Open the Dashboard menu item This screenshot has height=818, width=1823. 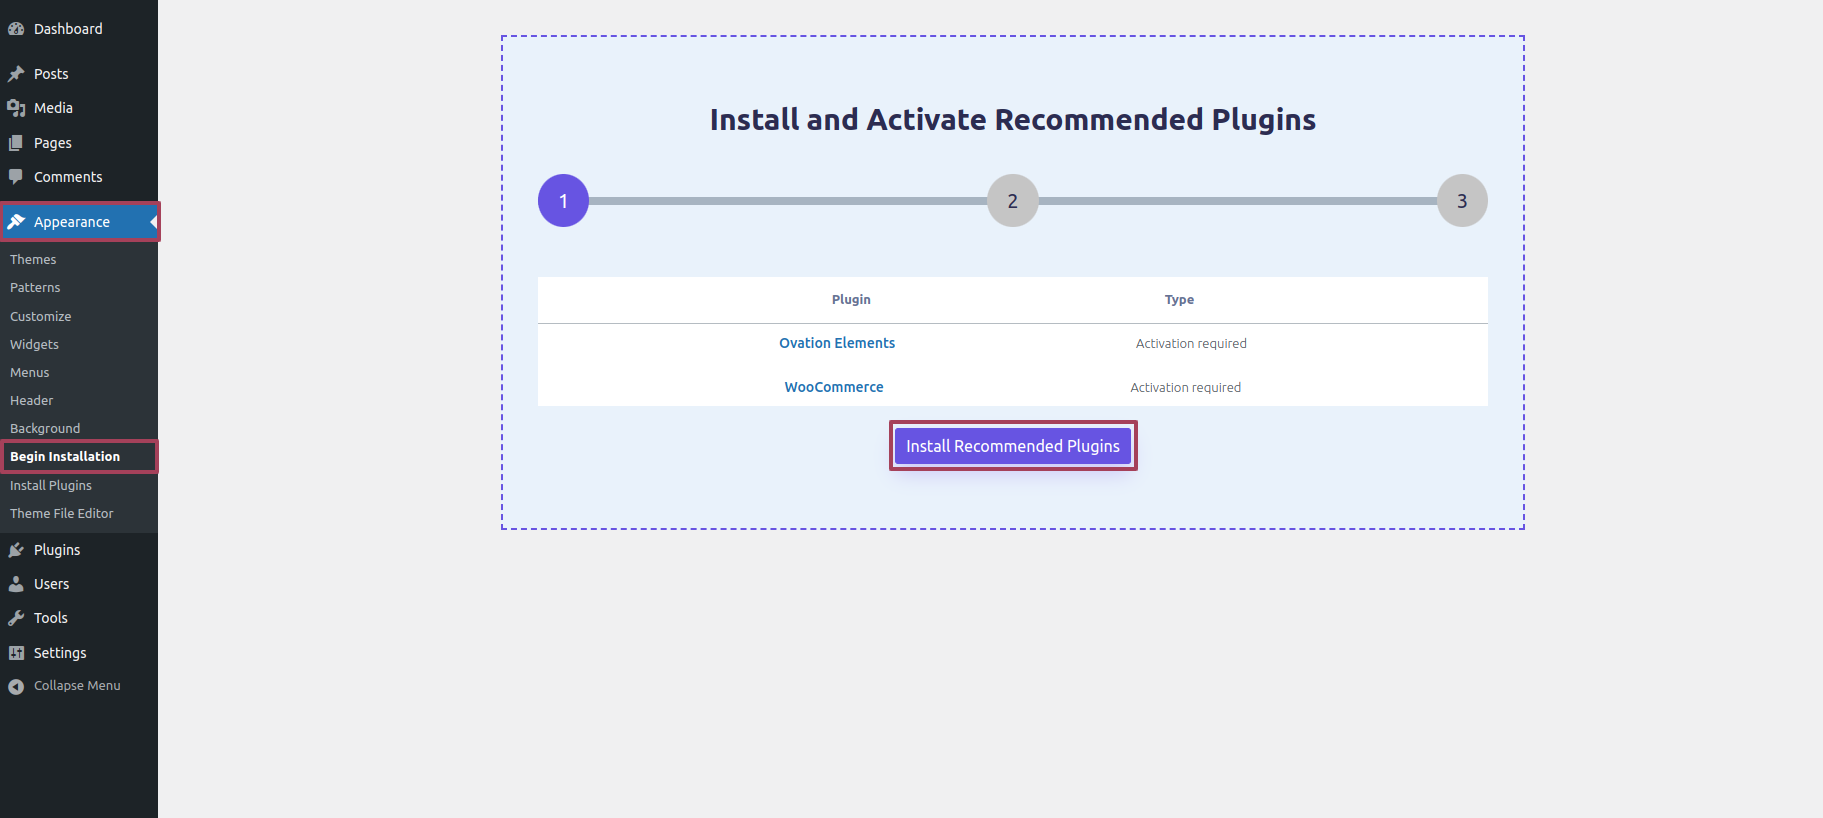click(x=68, y=29)
